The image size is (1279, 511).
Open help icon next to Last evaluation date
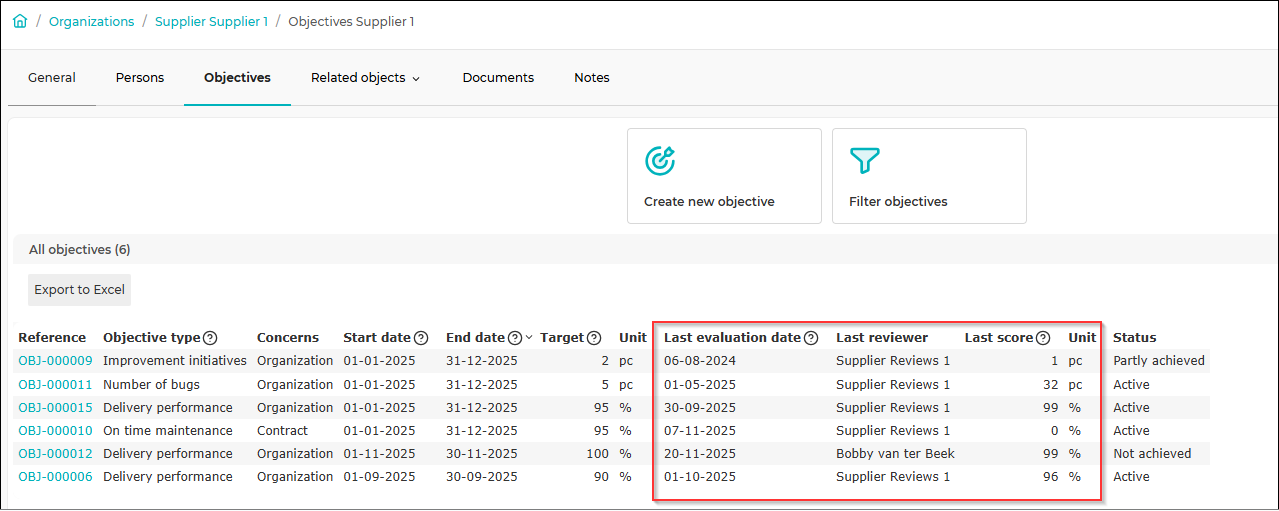(x=811, y=338)
